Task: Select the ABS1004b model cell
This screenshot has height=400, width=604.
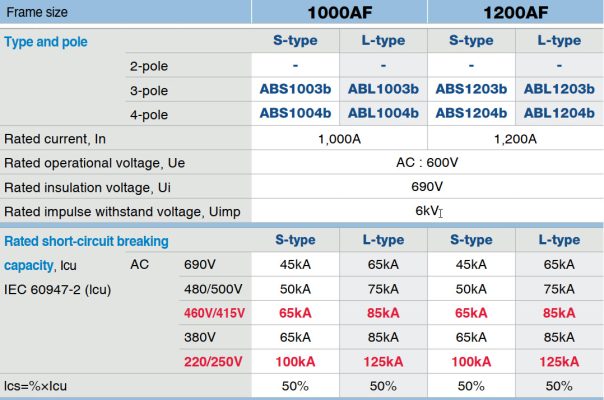Action: point(295,113)
